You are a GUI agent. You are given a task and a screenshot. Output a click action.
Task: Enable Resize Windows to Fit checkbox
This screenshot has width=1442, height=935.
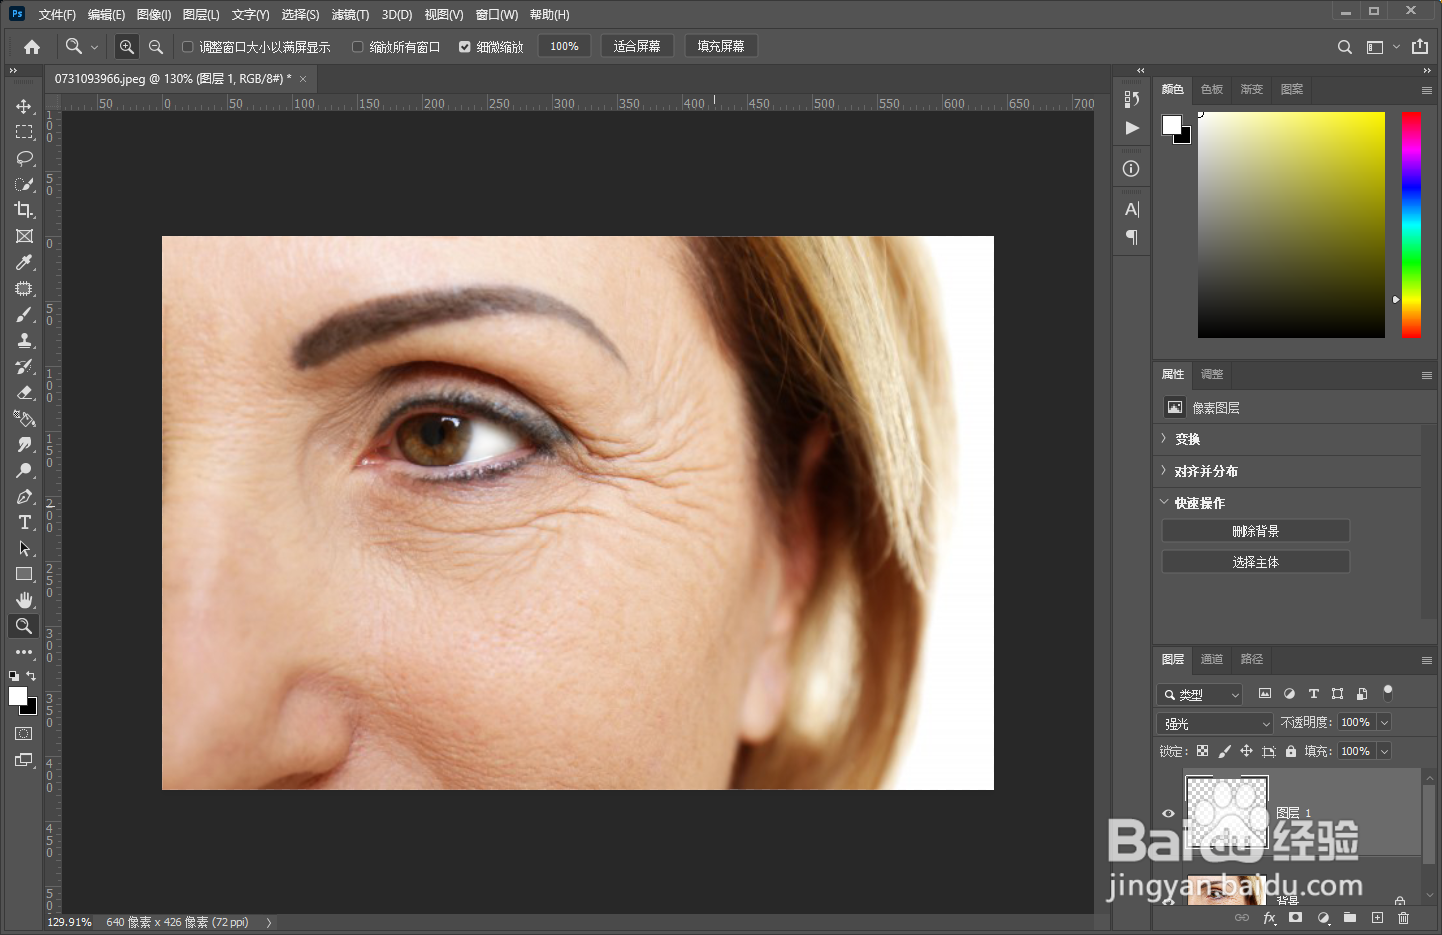pyautogui.click(x=187, y=47)
